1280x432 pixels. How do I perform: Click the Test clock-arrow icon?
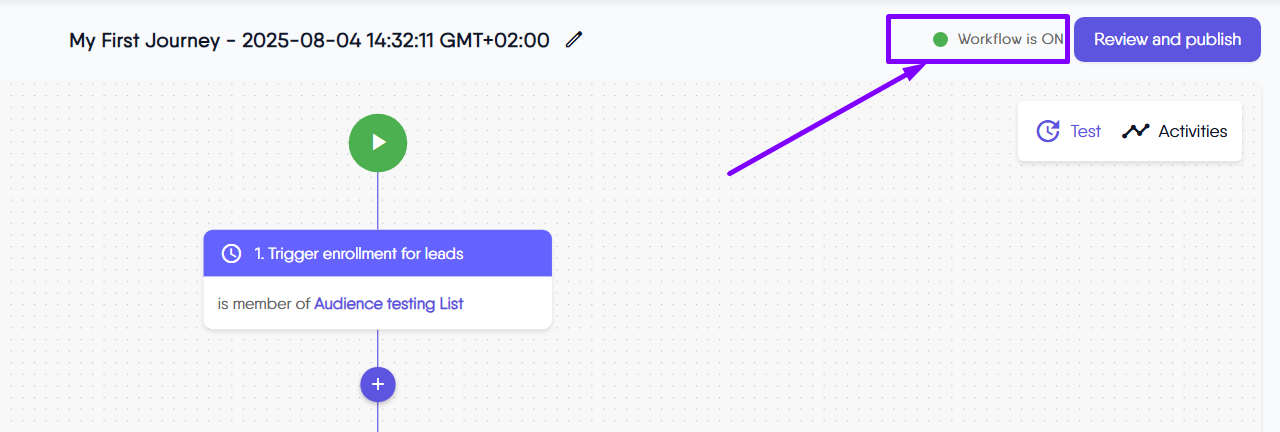[1048, 131]
